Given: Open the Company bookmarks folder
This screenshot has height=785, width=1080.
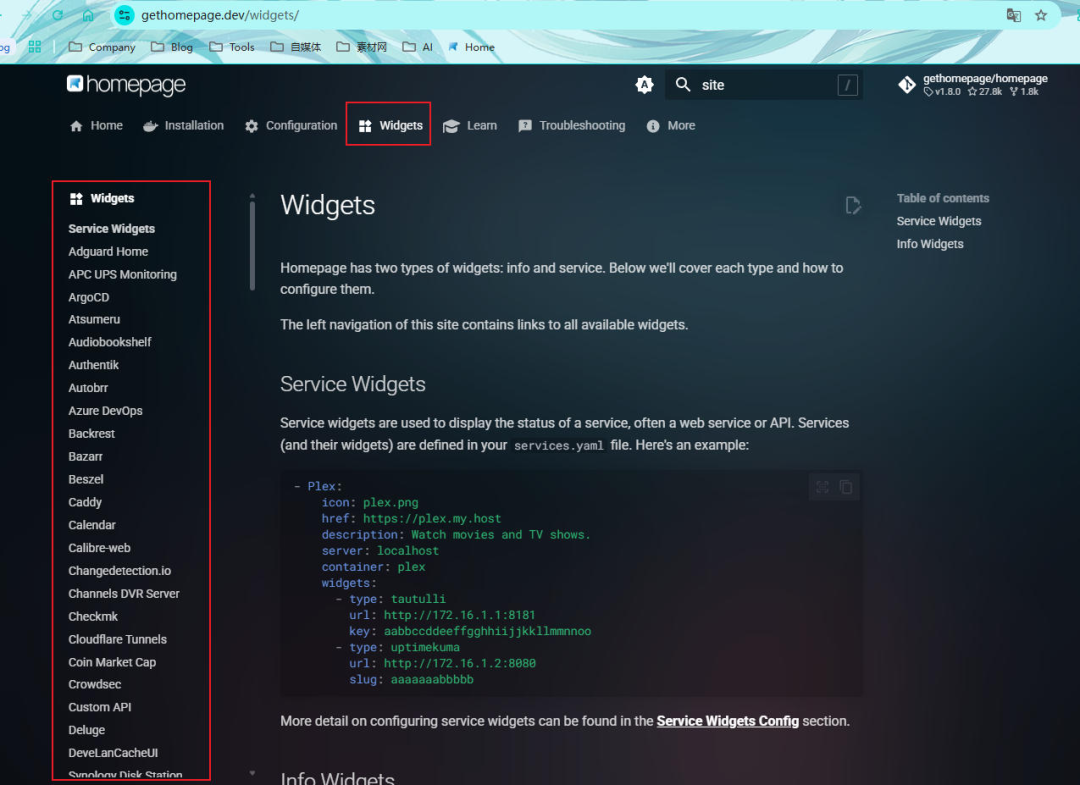Looking at the screenshot, I should [x=102, y=47].
